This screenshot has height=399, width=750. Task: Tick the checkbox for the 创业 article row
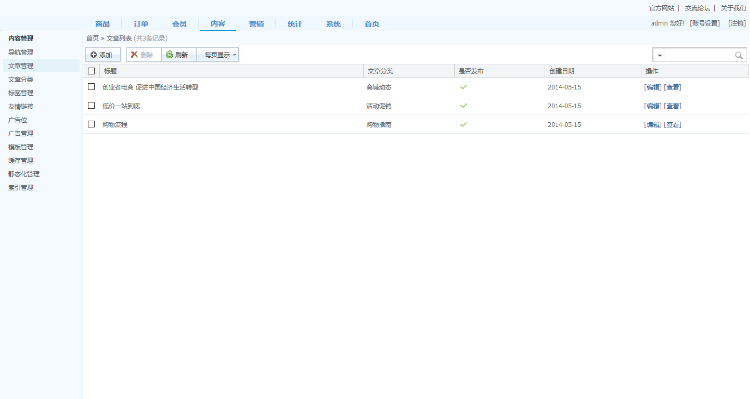91,87
